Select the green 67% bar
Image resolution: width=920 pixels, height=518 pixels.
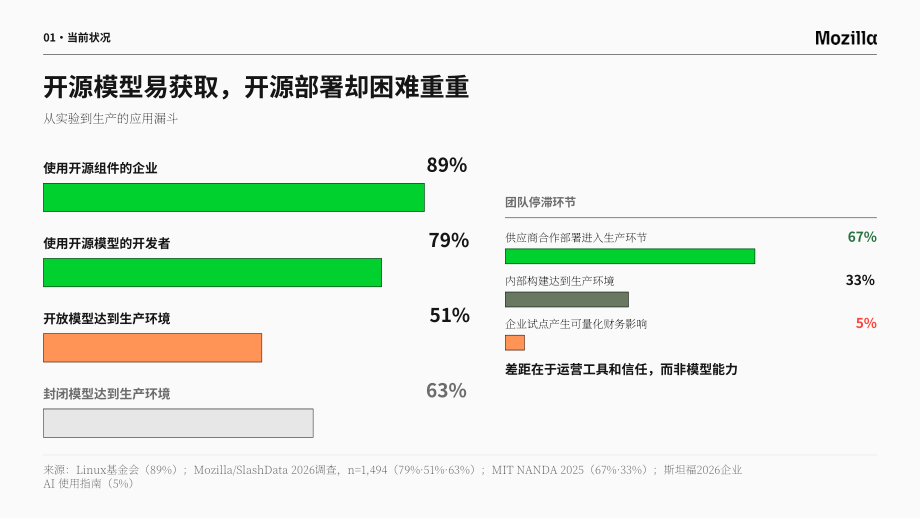click(x=630, y=256)
